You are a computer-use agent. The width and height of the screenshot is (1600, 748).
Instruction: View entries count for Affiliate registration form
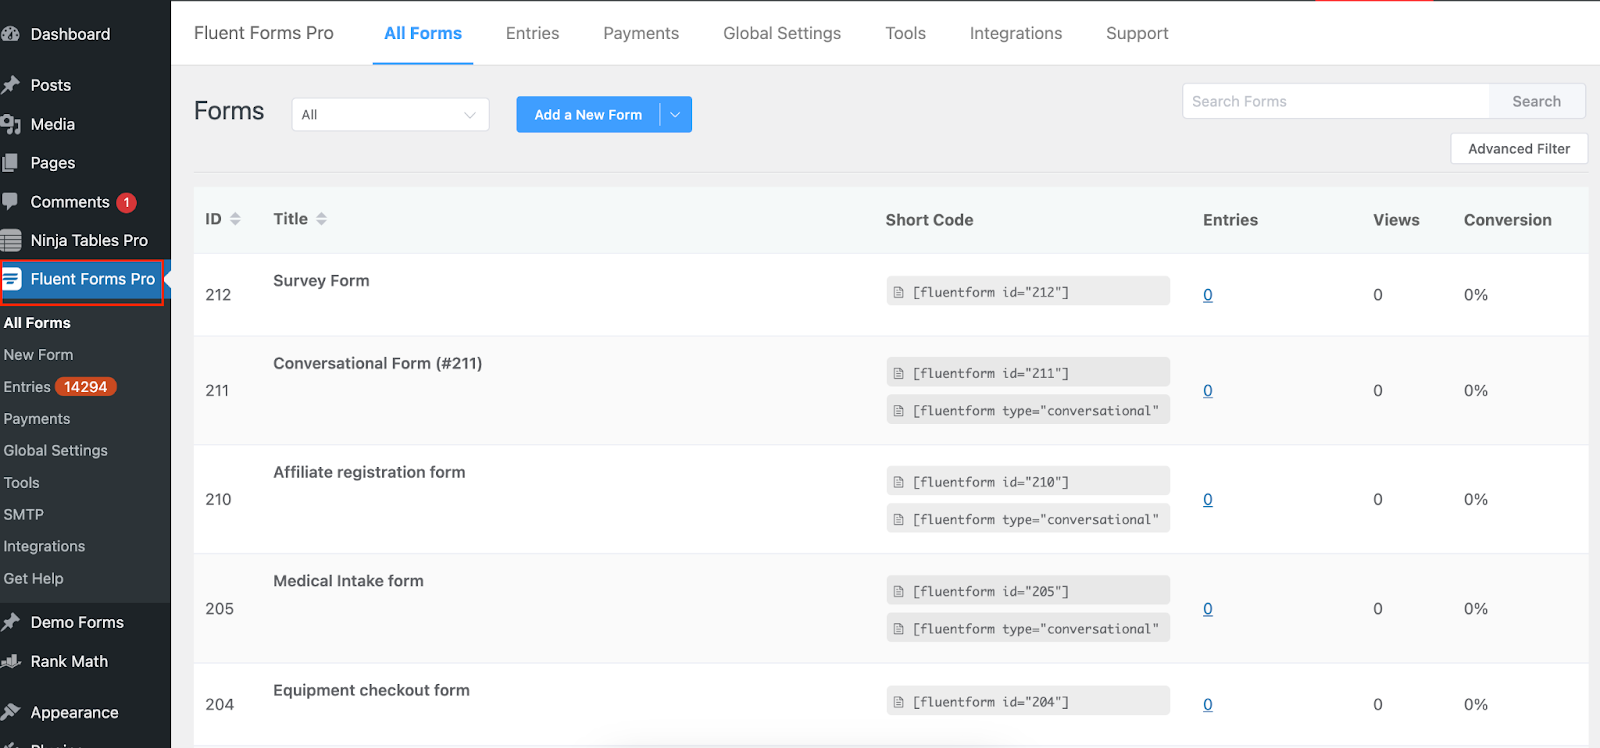click(x=1208, y=500)
